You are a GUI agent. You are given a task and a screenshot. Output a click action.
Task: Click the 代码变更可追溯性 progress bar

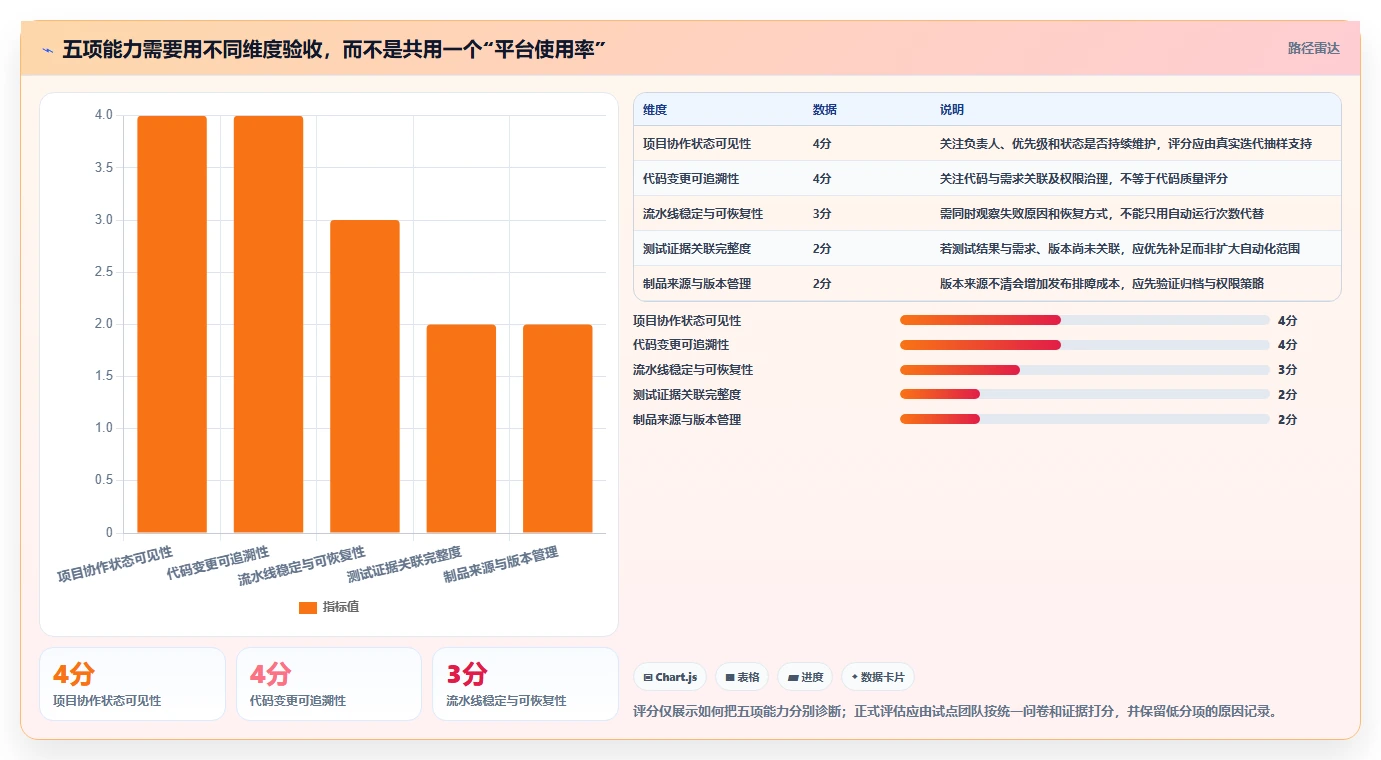1084,345
